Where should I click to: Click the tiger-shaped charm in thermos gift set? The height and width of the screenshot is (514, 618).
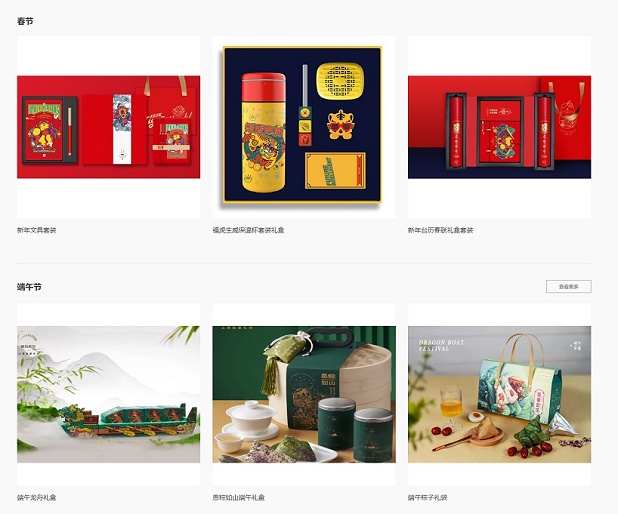click(341, 125)
